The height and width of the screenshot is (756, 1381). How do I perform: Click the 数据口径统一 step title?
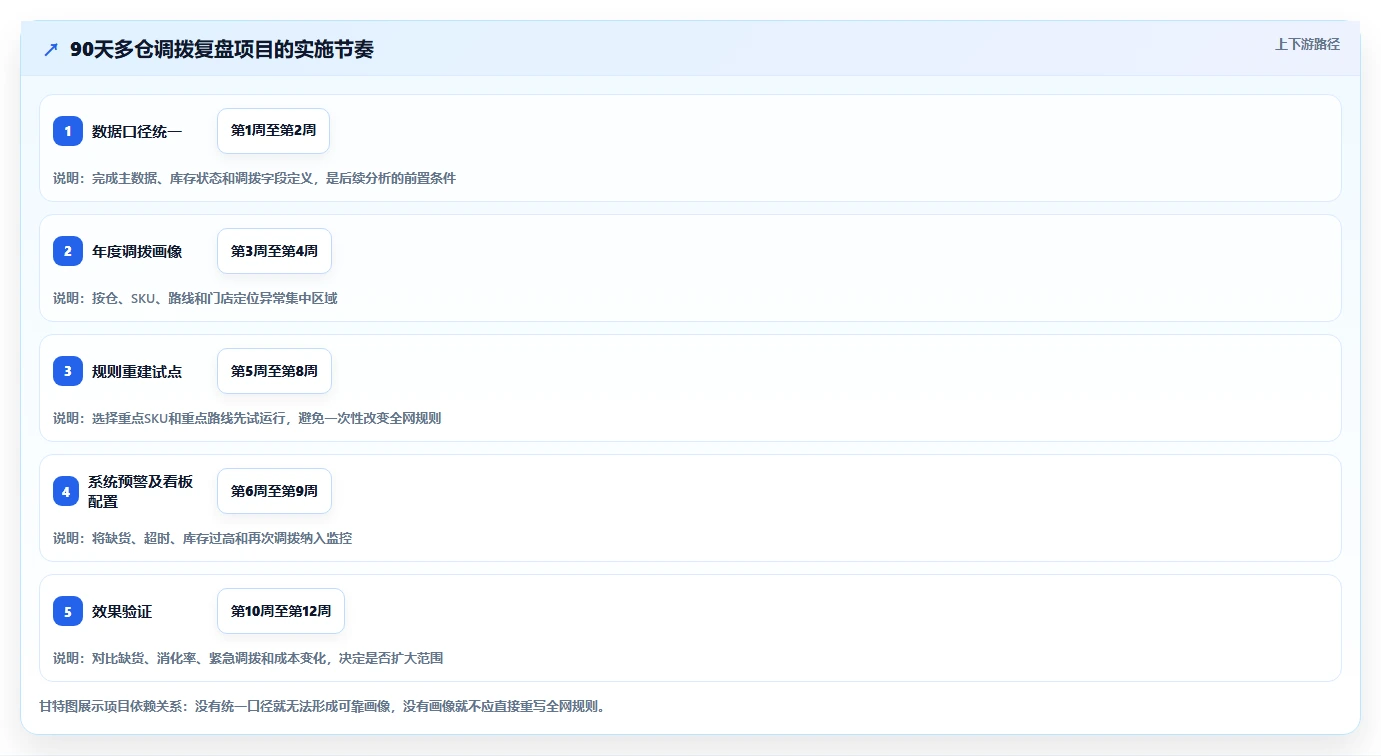137,131
